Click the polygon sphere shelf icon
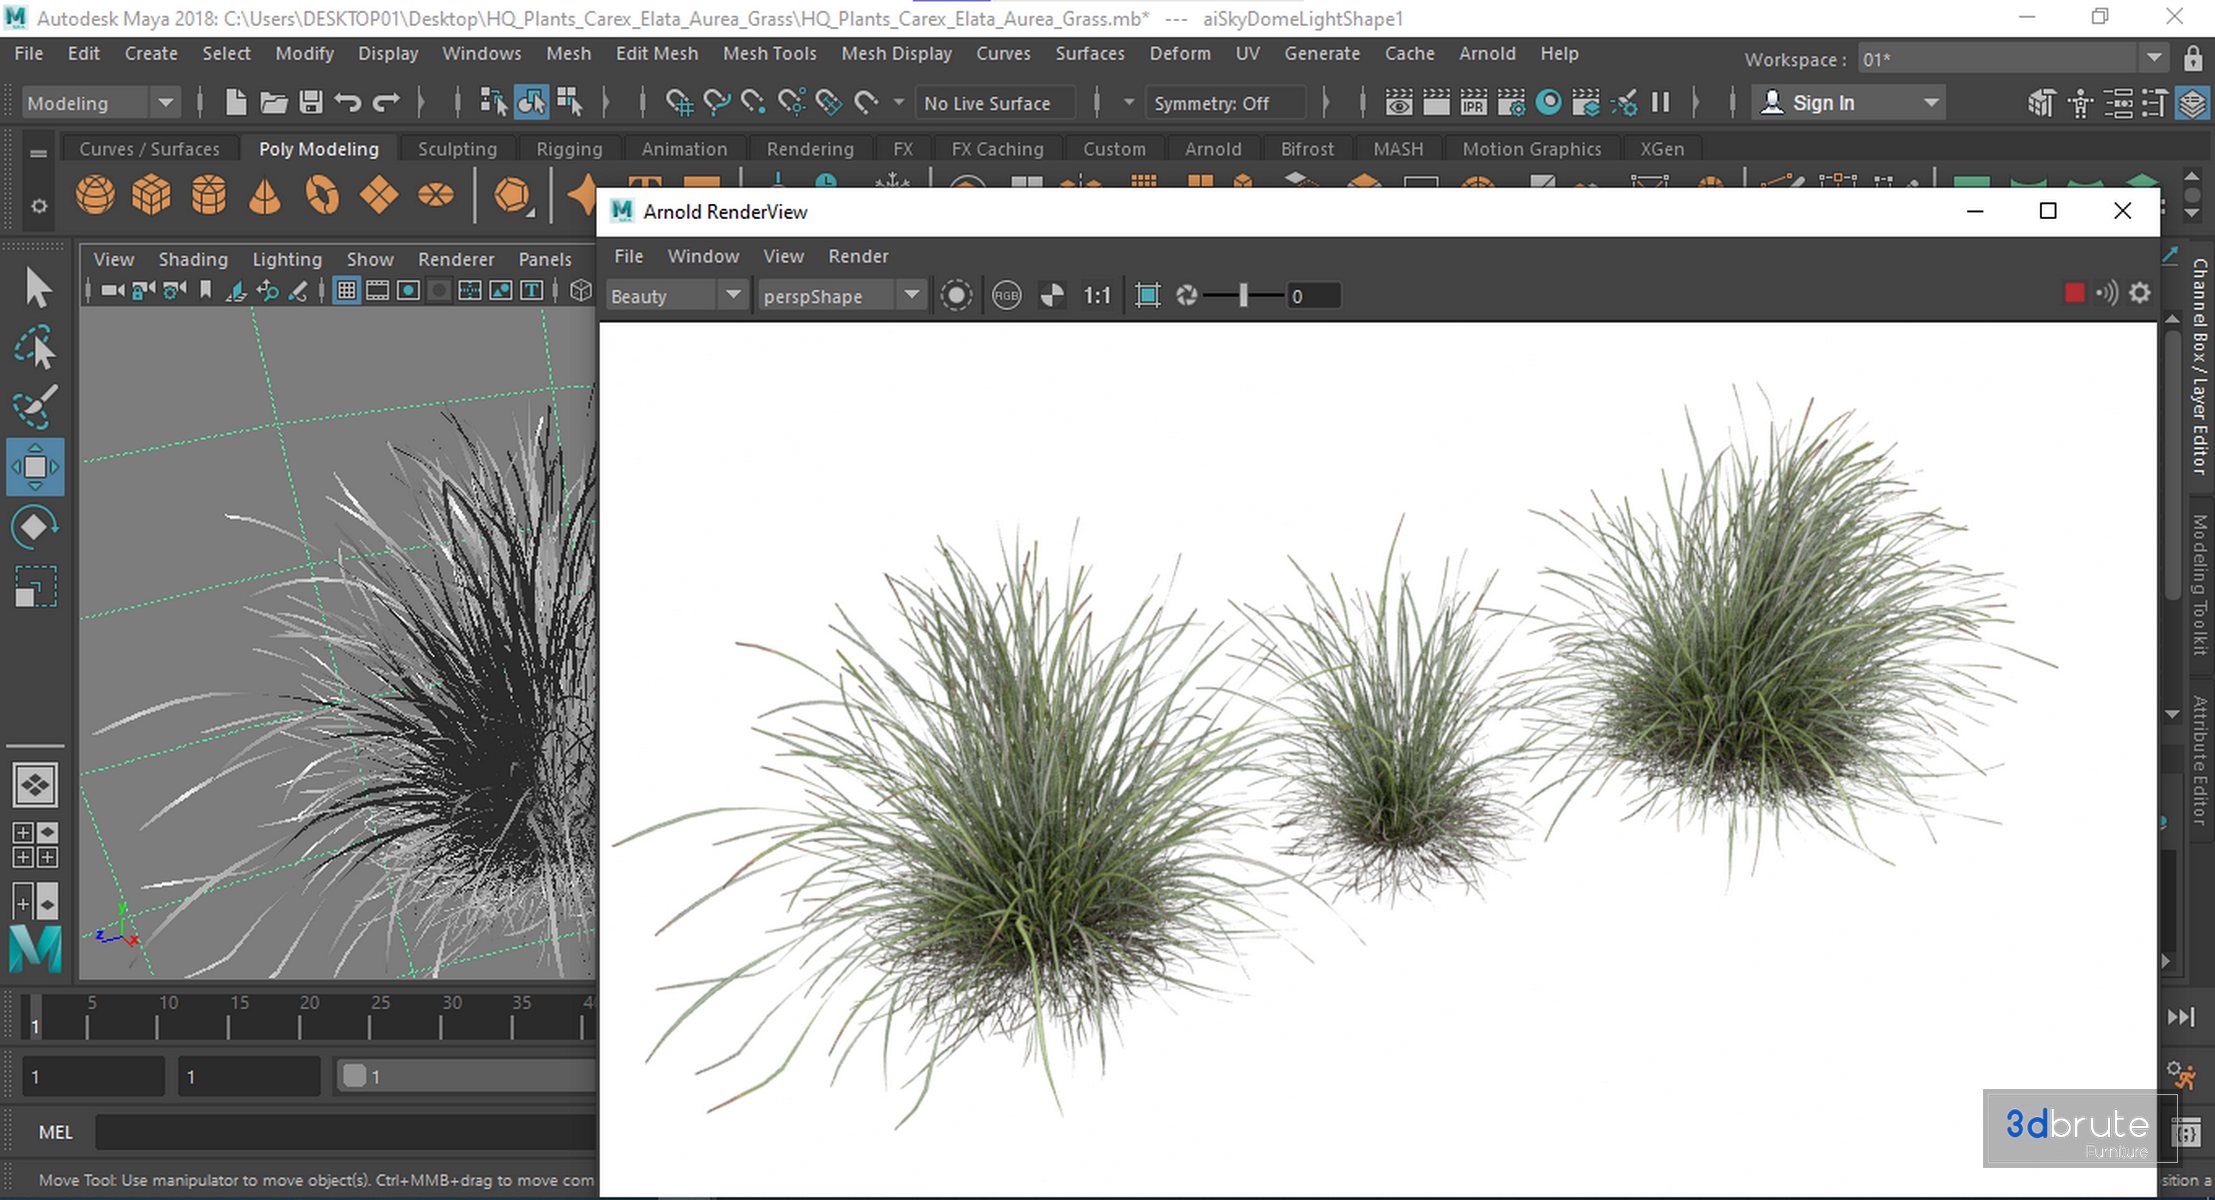 pyautogui.click(x=95, y=194)
